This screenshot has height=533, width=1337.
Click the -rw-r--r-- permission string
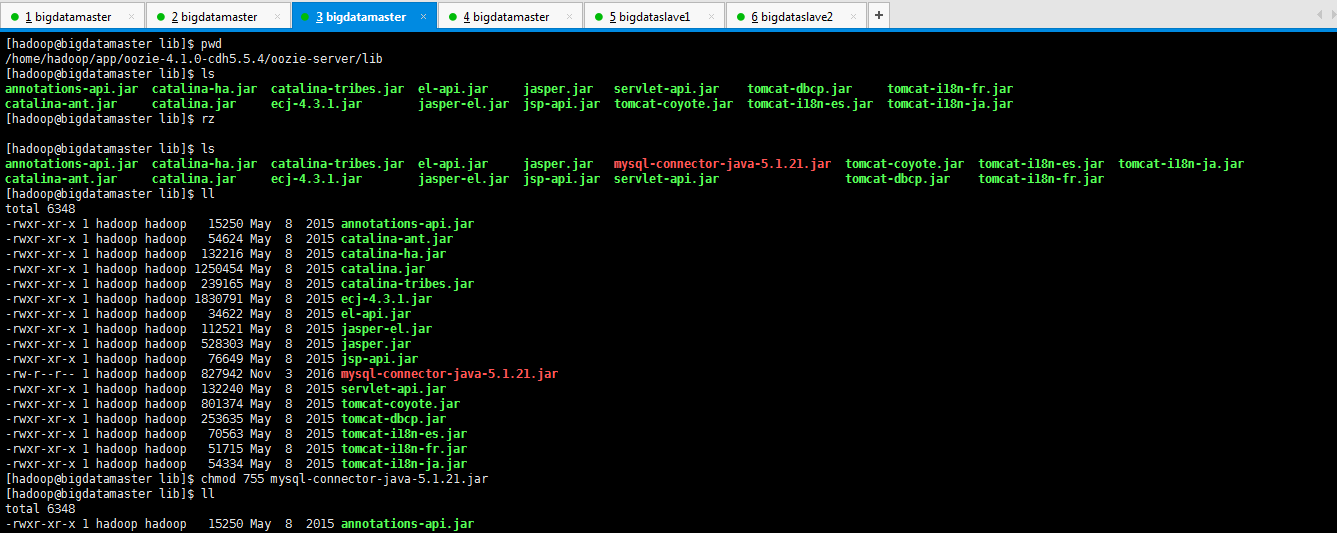tap(40, 374)
